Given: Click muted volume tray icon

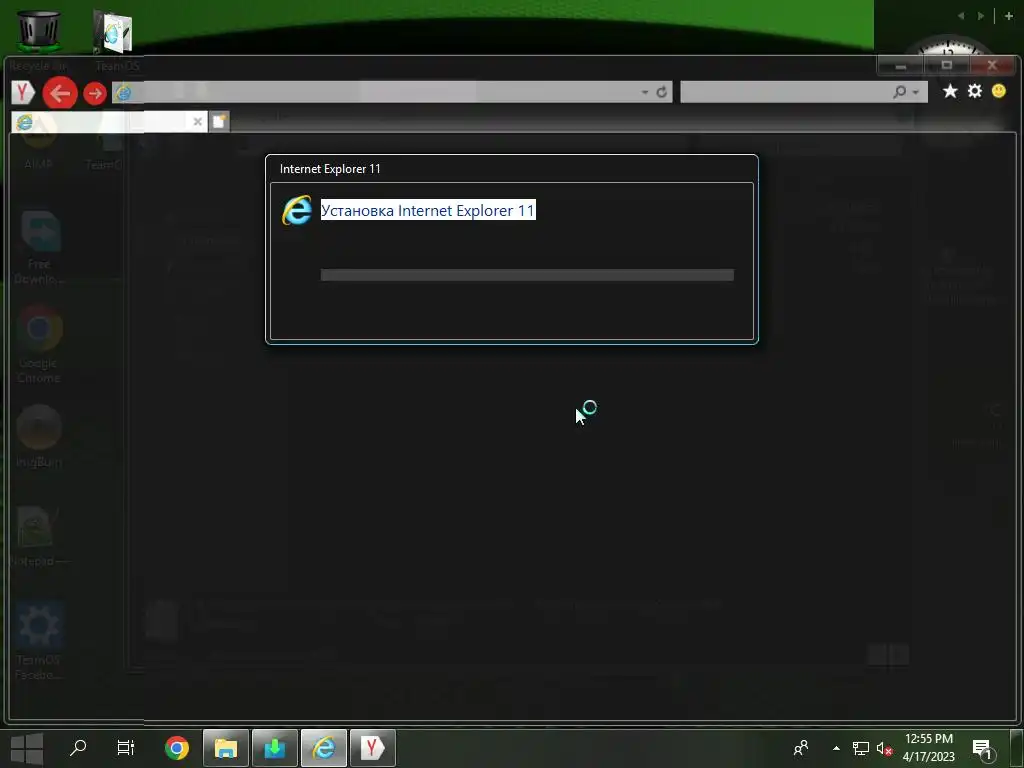Looking at the screenshot, I should pyautogui.click(x=884, y=748).
